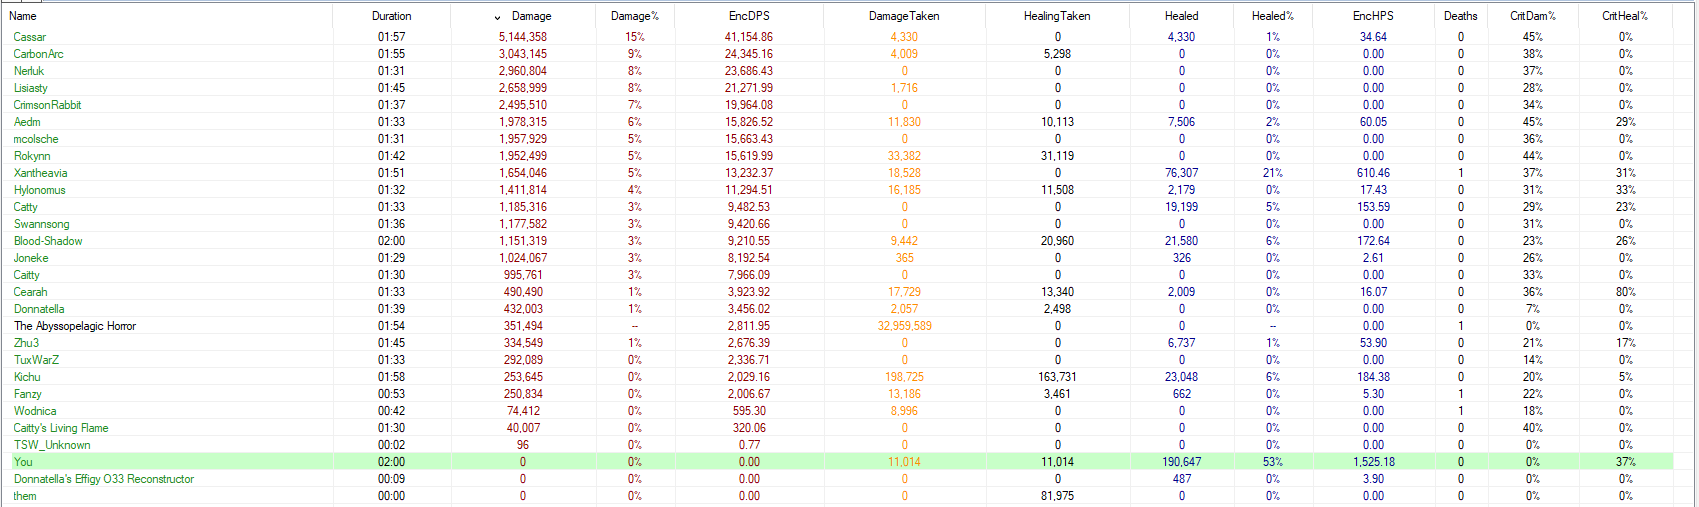Screen dimensions: 1699x507
Task: Sort rows by the Deaths column
Action: click(x=1460, y=16)
